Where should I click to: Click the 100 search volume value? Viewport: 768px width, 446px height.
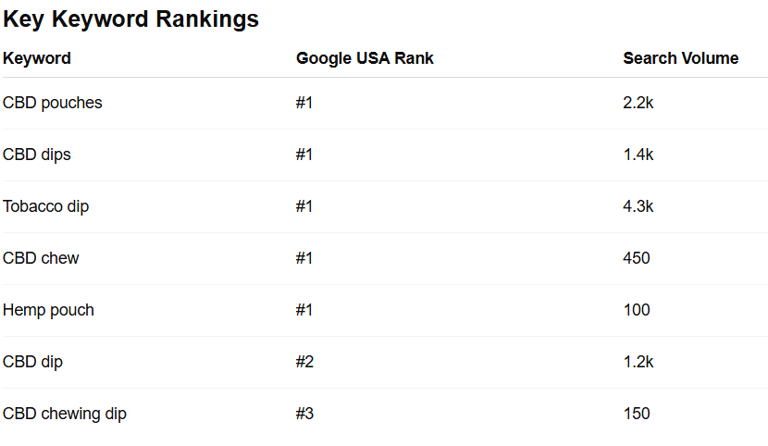click(636, 311)
